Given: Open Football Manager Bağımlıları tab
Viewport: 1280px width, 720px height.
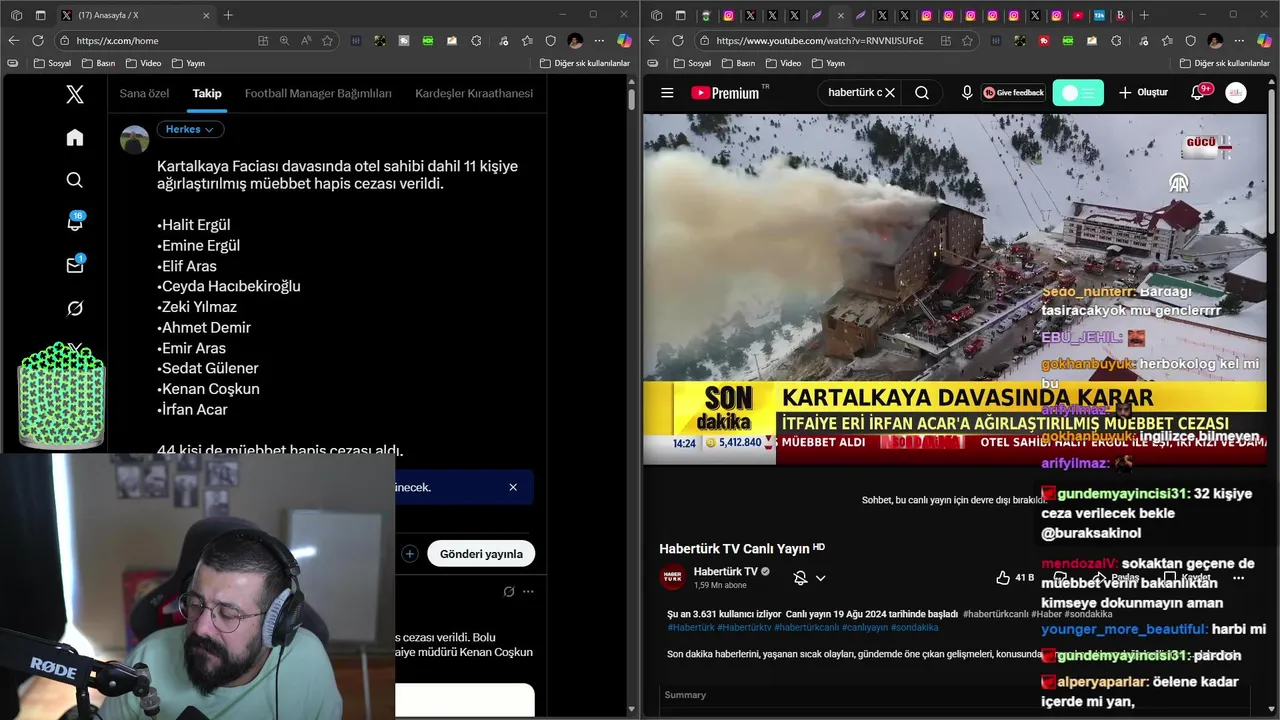Looking at the screenshot, I should pyautogui.click(x=318, y=93).
